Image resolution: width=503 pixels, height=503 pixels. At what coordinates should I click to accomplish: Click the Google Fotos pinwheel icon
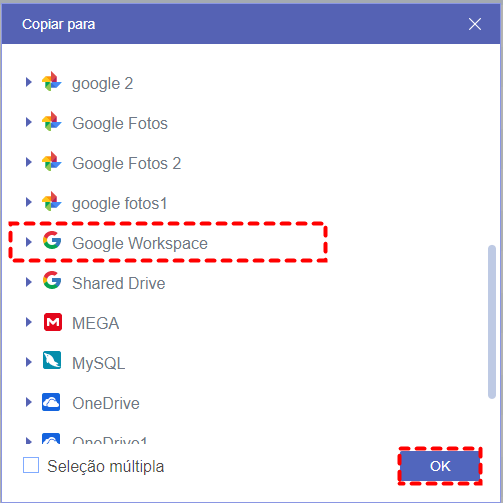tap(52, 121)
